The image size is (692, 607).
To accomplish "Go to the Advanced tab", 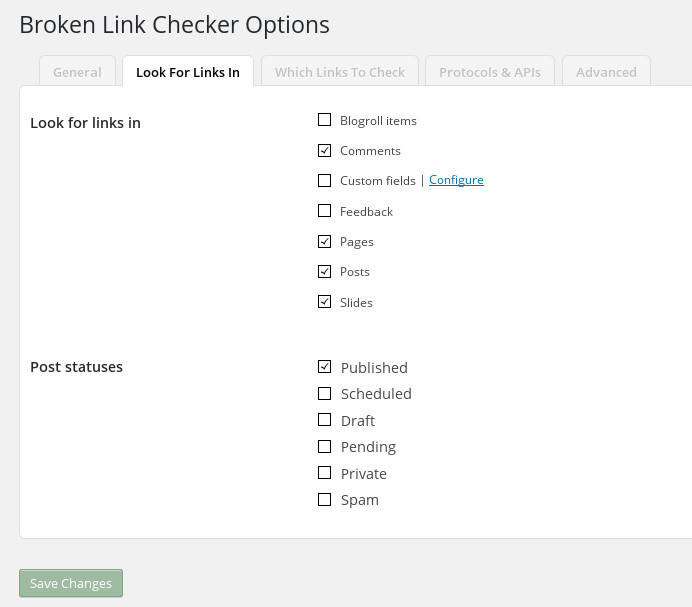I will [606, 72].
